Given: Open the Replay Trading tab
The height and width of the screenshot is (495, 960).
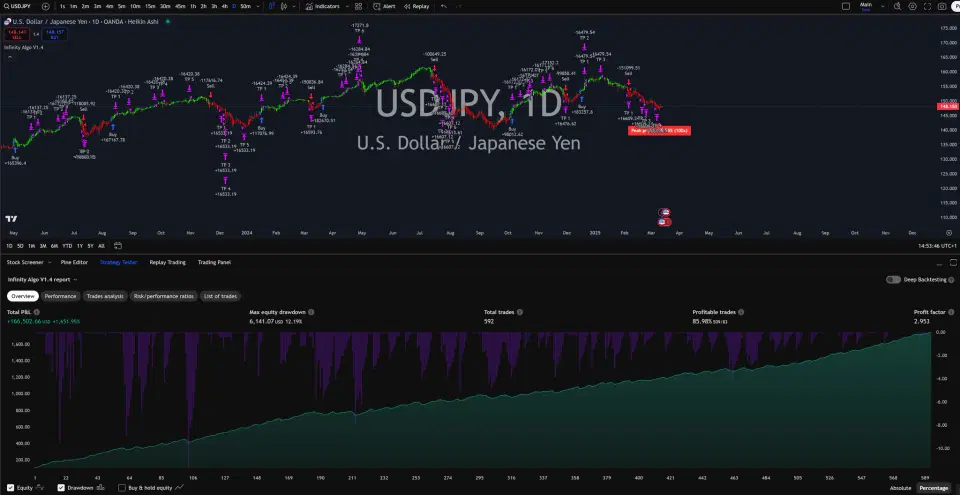Looking at the screenshot, I should pyautogui.click(x=167, y=262).
